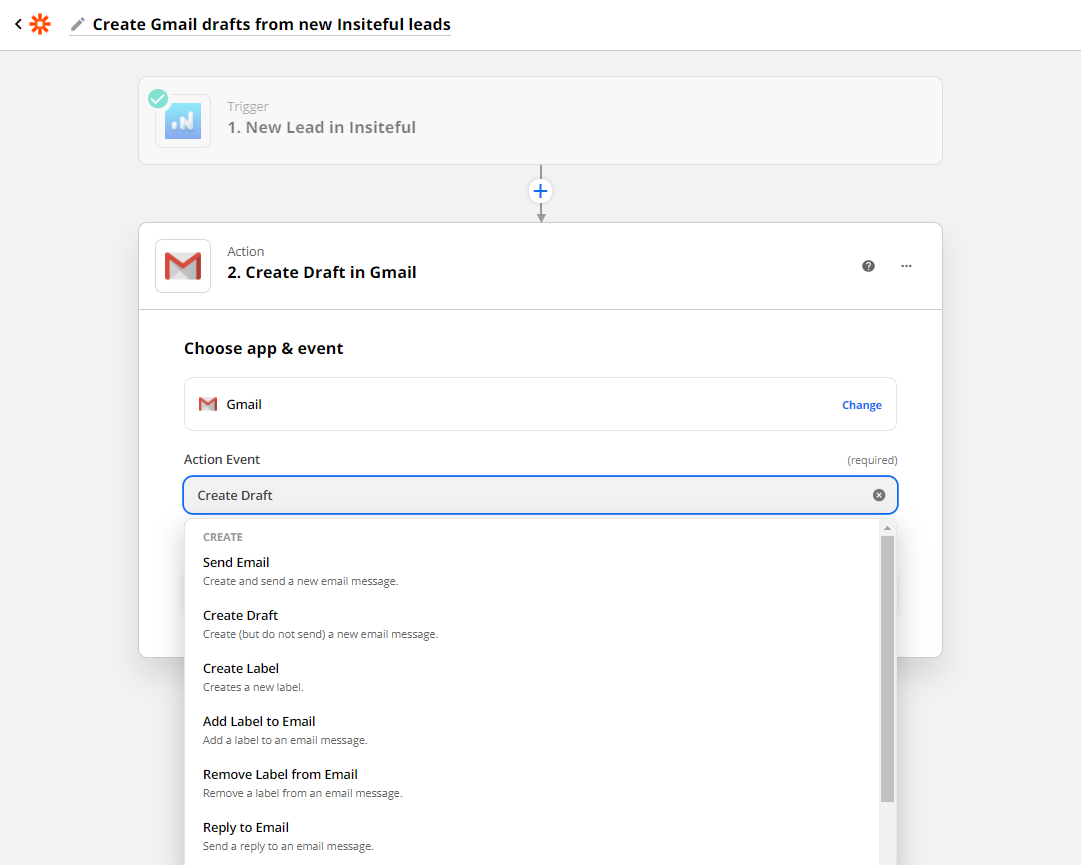This screenshot has height=865, width=1081.
Task: Click the green checkmark on the trigger step
Action: coord(157,98)
